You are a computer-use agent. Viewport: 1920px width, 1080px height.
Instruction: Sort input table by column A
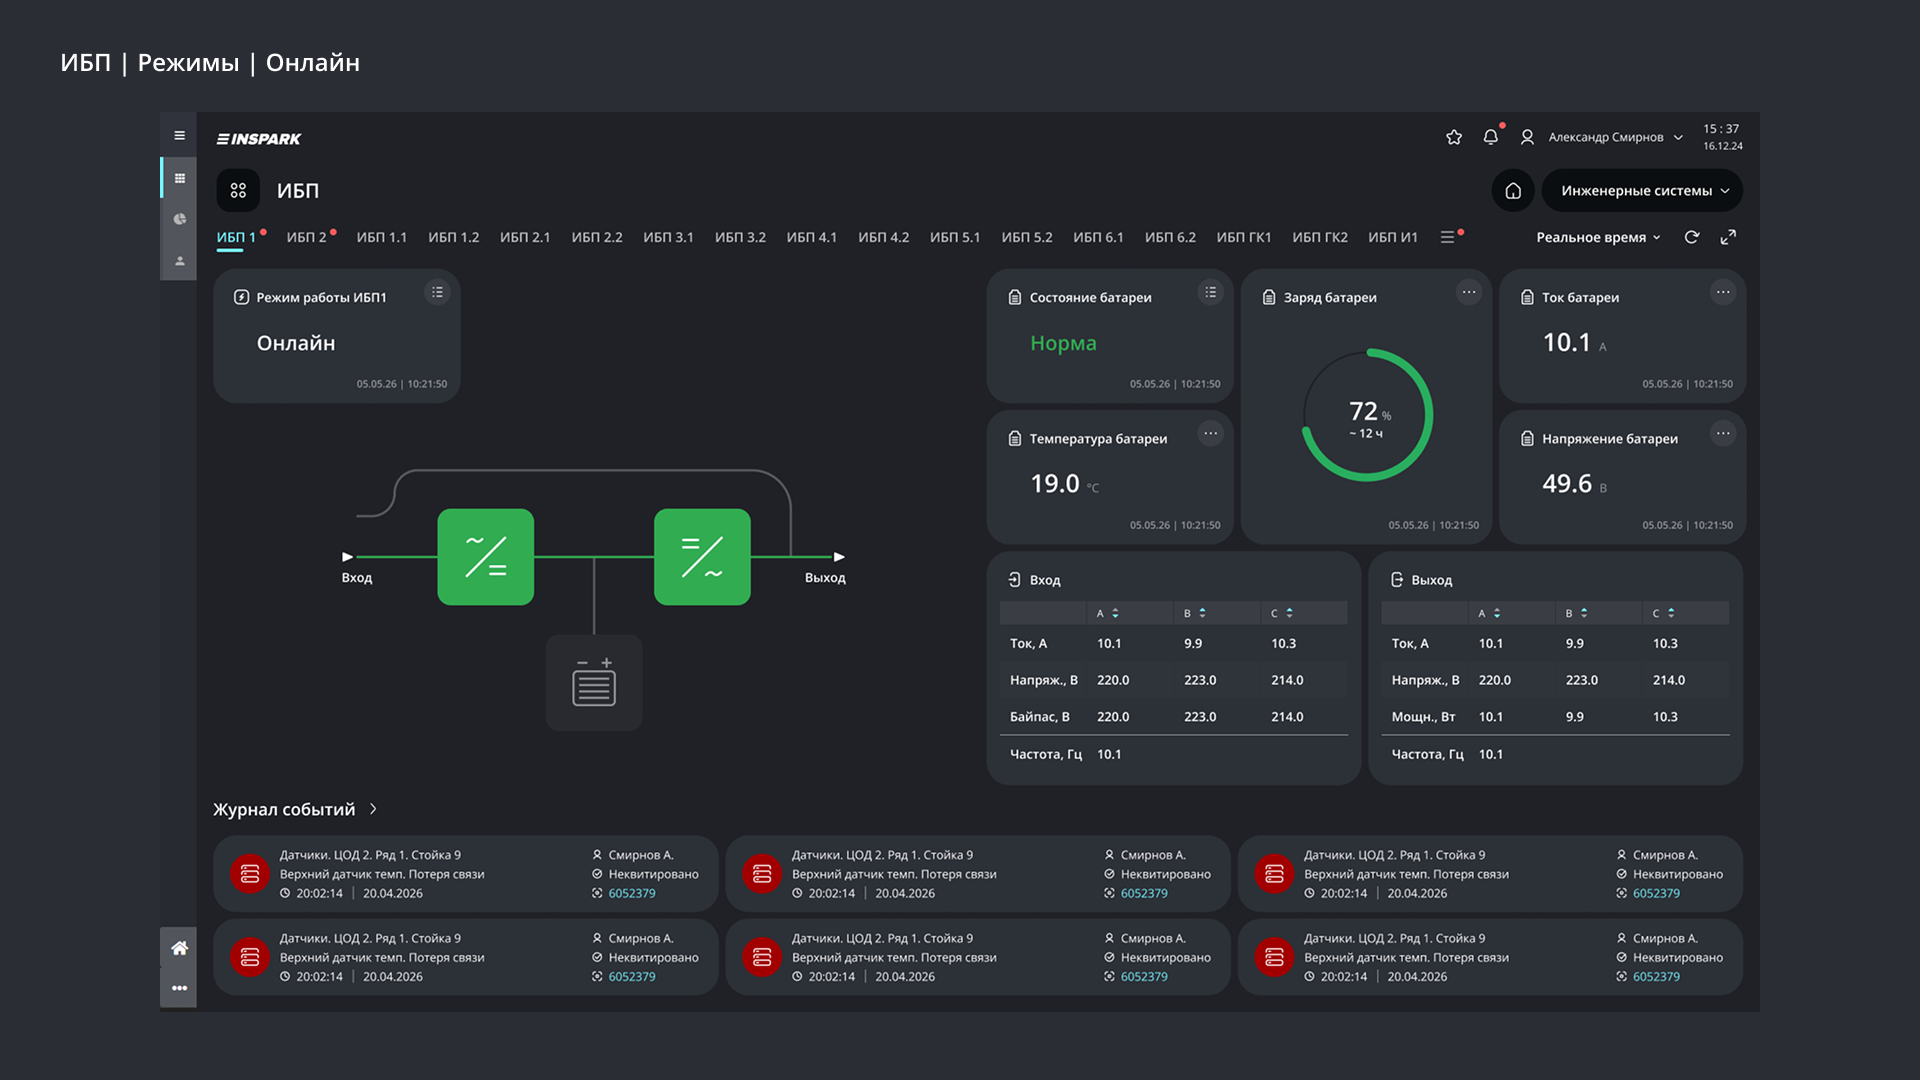(x=1107, y=613)
